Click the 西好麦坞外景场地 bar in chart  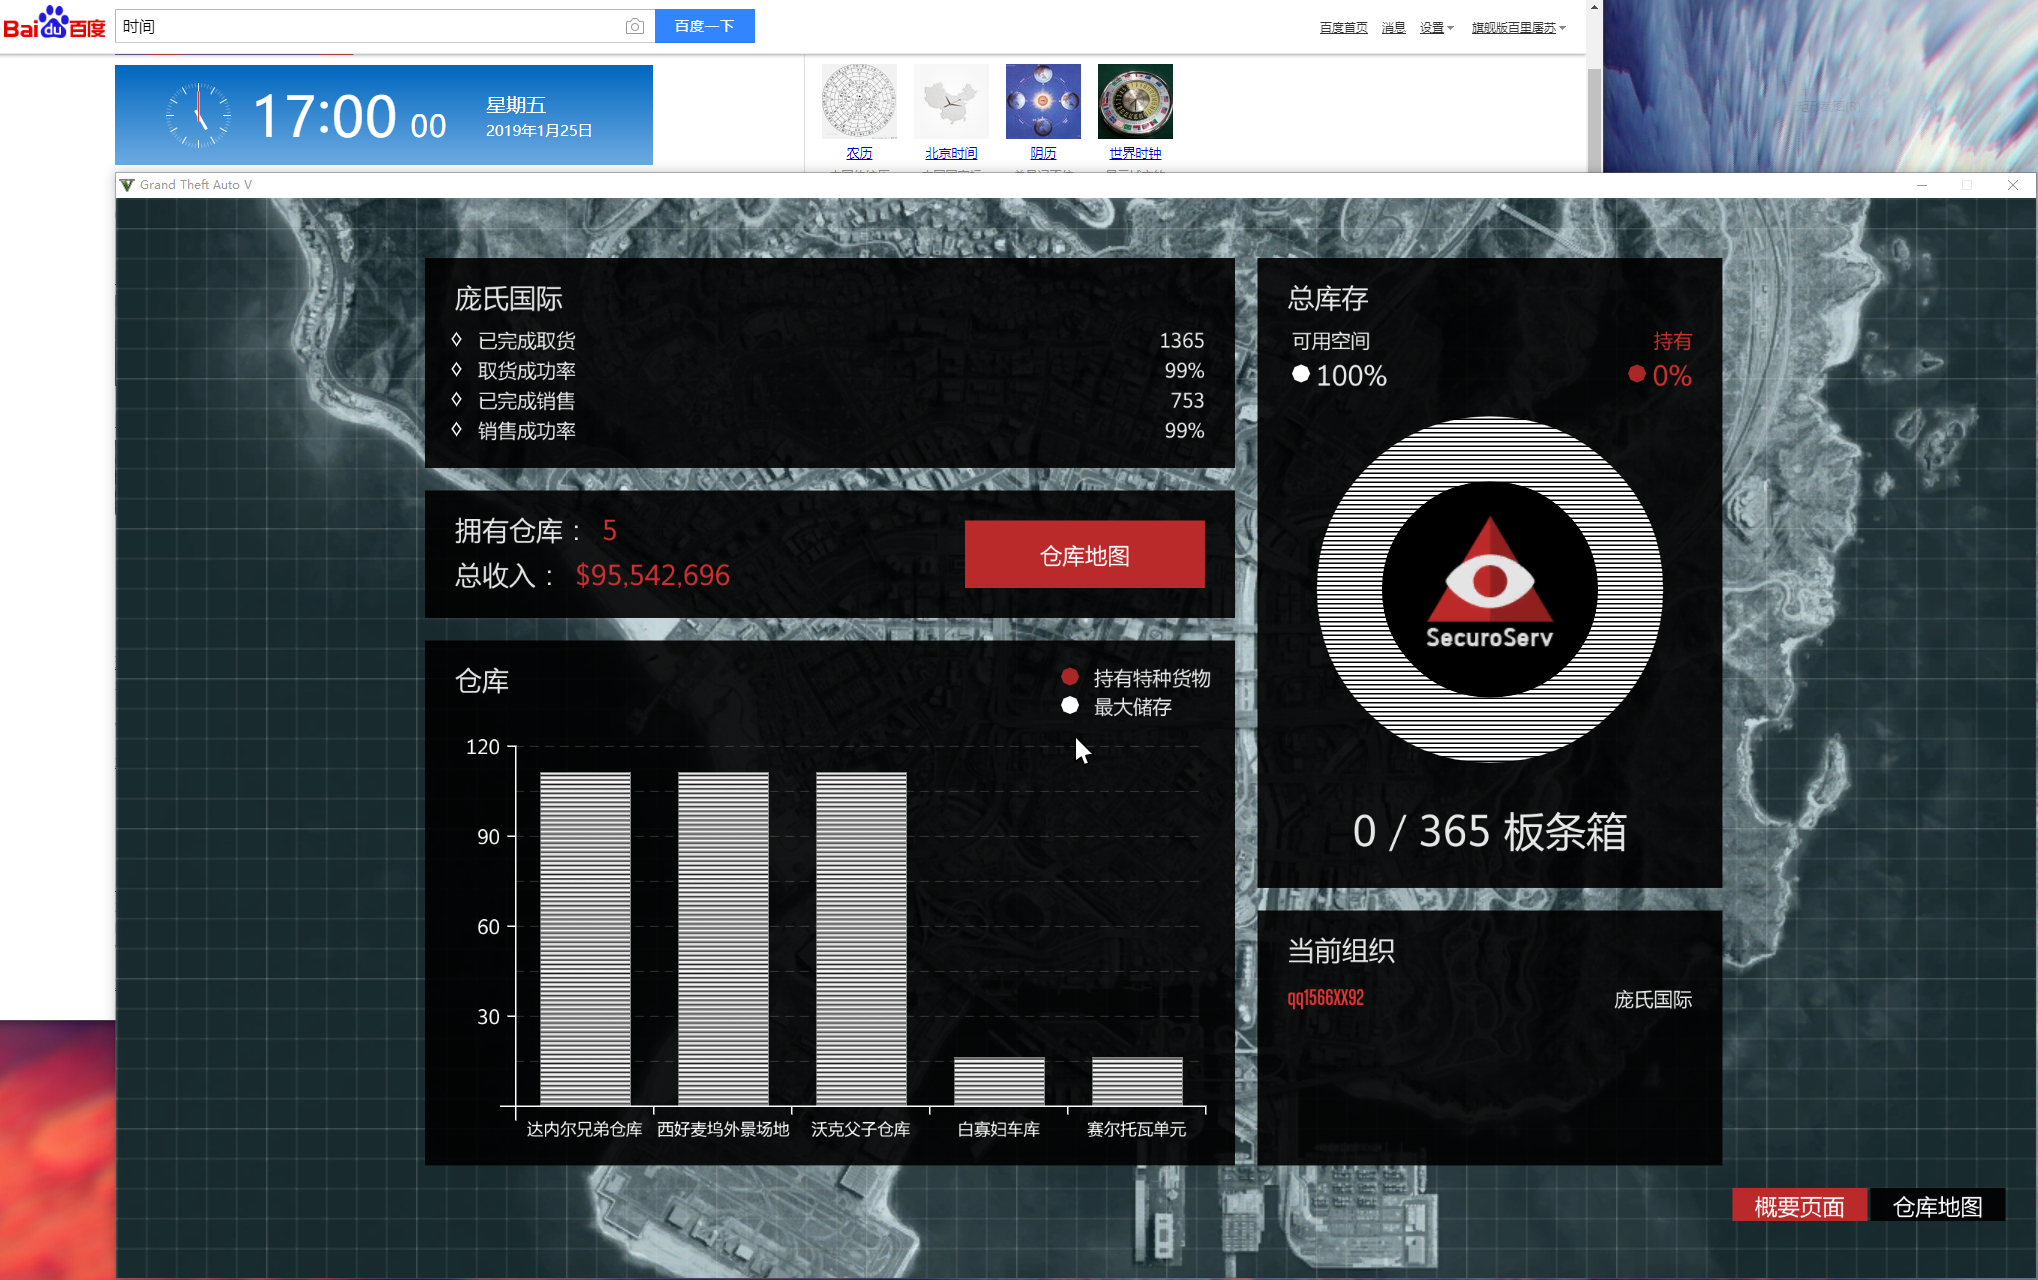pyautogui.click(x=723, y=938)
